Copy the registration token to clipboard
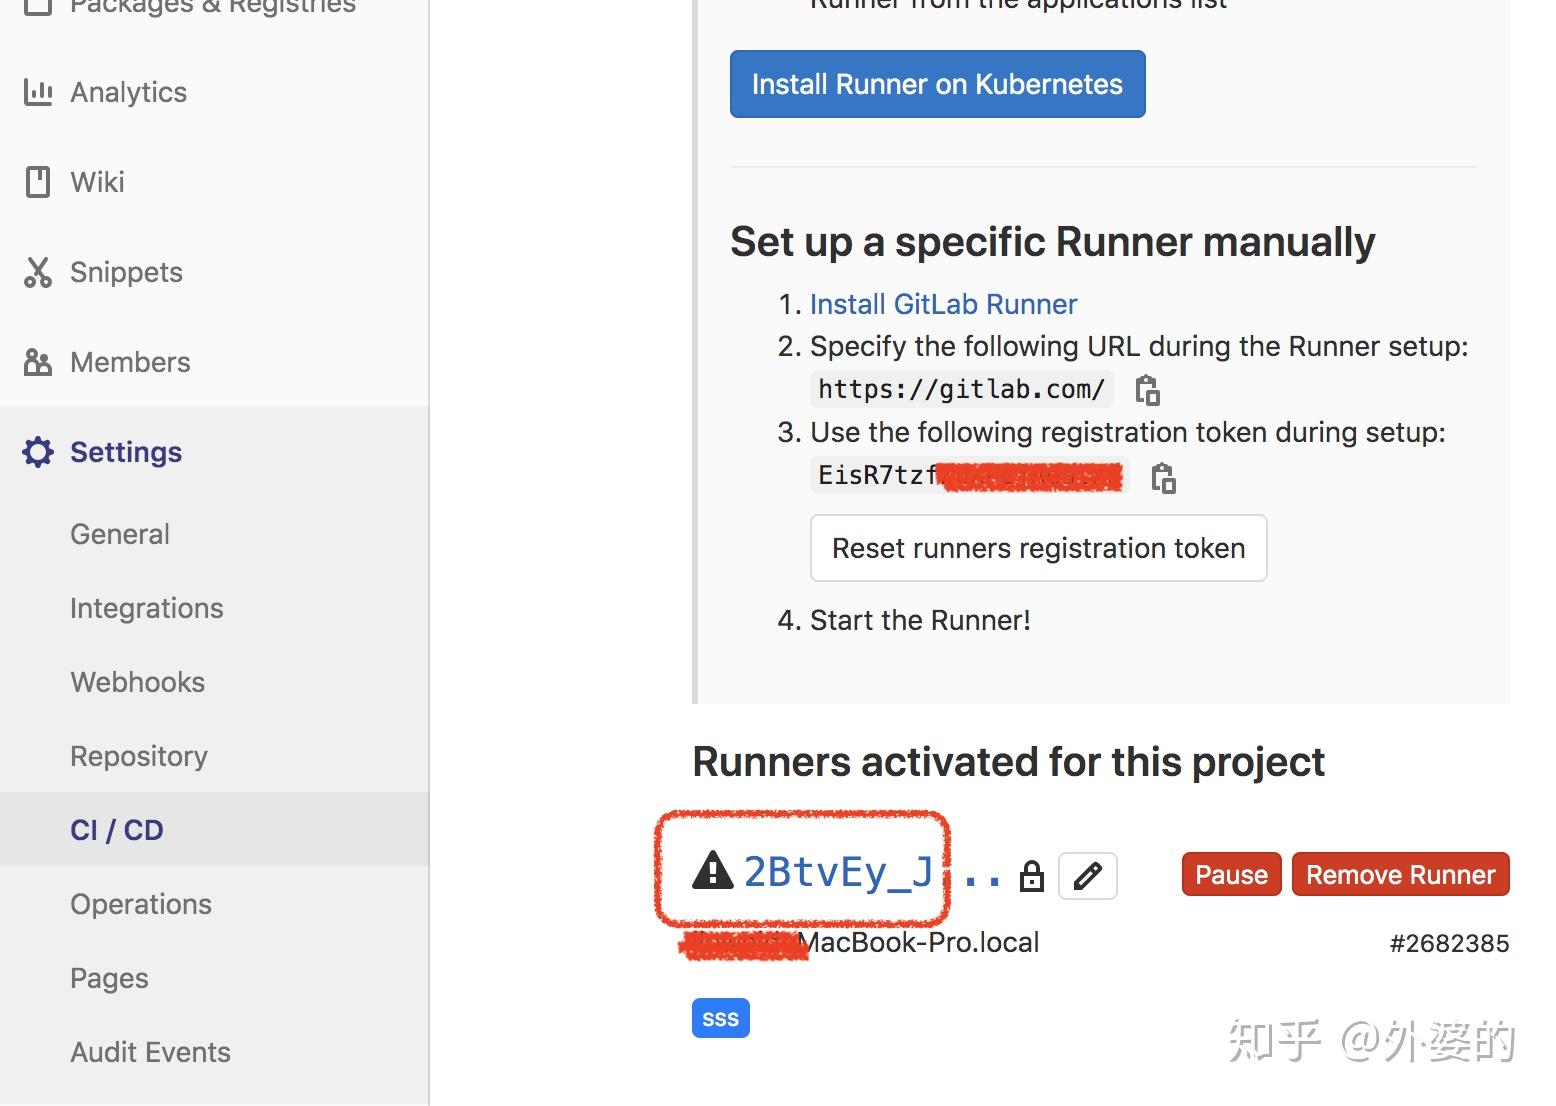The height and width of the screenshot is (1106, 1556). coord(1163,478)
